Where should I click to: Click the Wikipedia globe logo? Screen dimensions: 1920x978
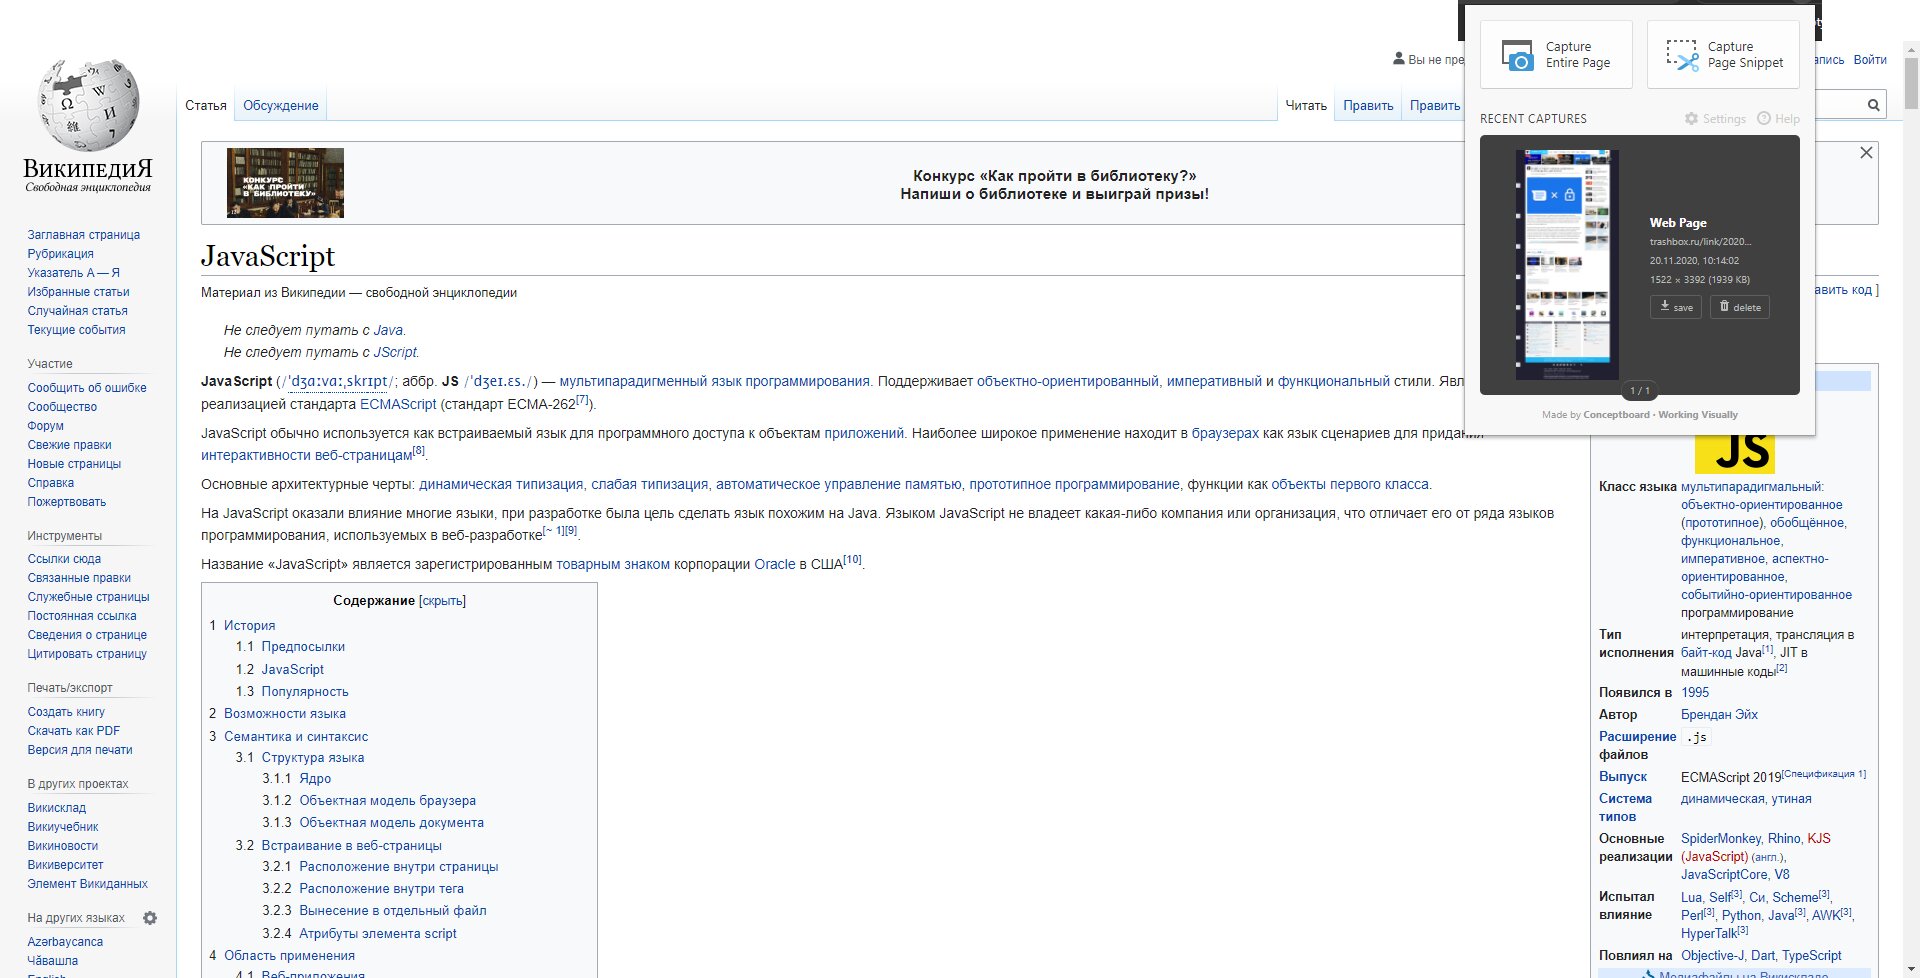pyautogui.click(x=89, y=103)
